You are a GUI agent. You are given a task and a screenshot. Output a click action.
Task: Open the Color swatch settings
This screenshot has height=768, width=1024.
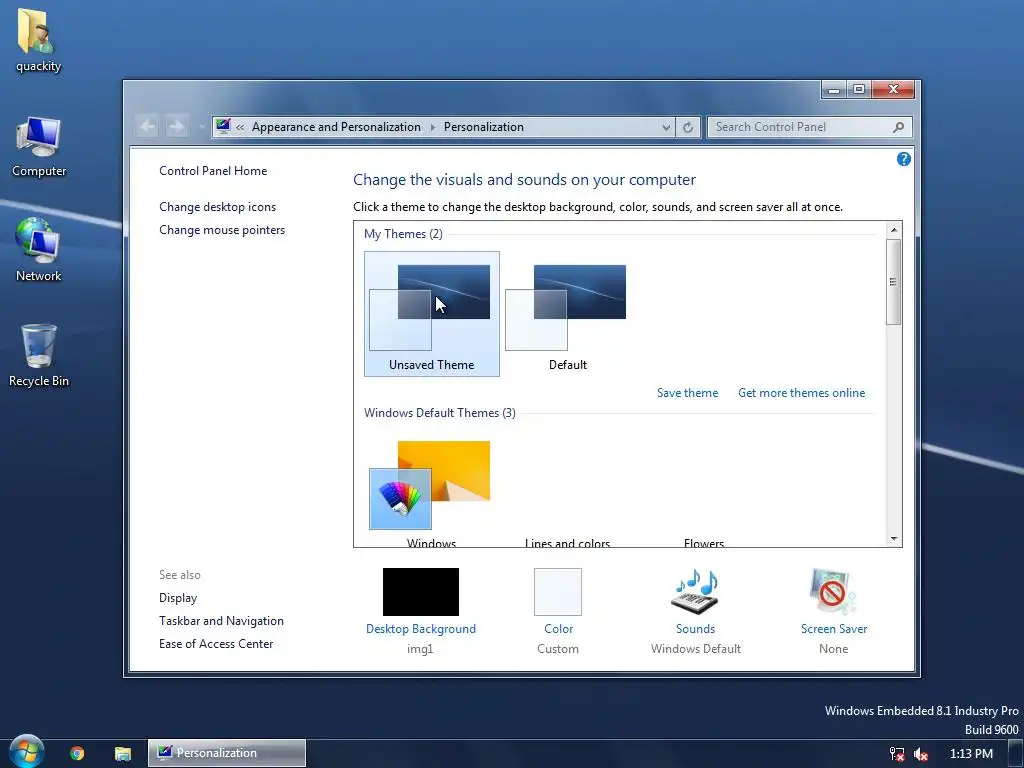point(558,592)
